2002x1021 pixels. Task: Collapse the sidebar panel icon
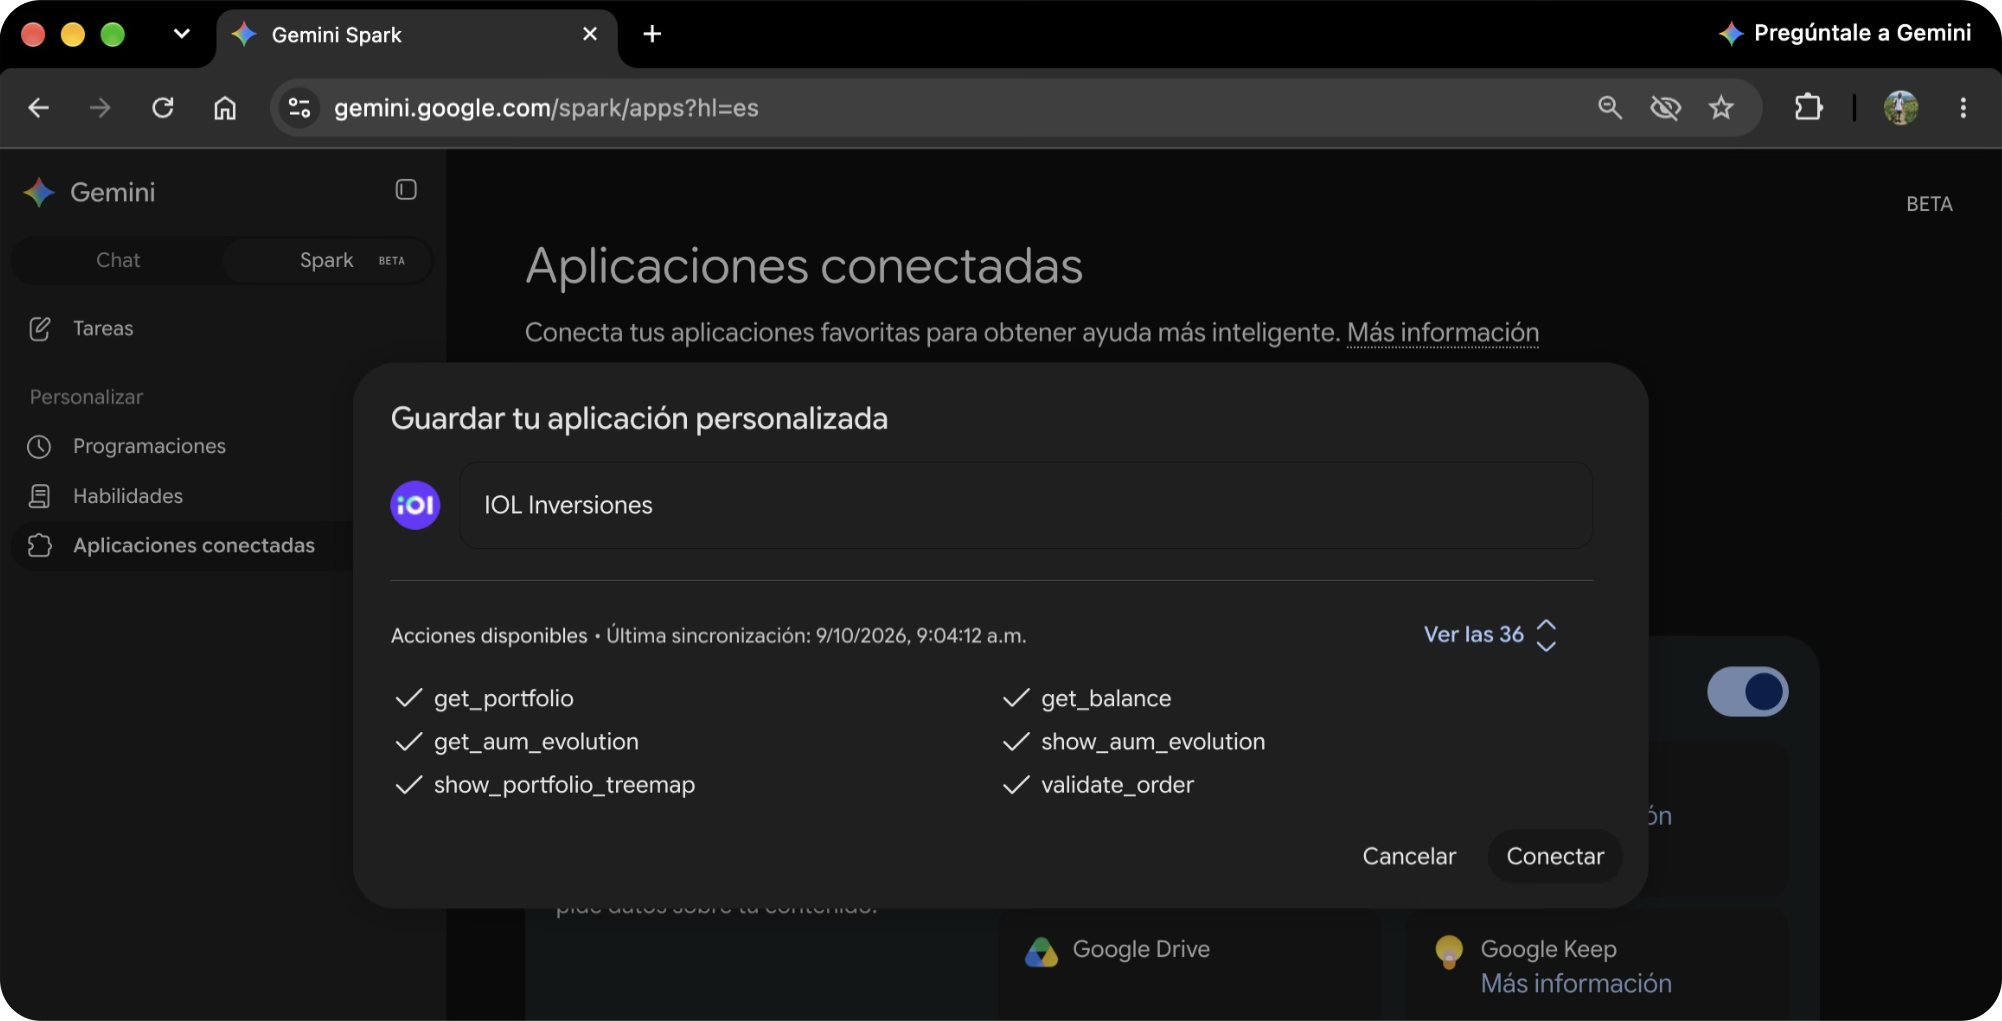coord(406,190)
